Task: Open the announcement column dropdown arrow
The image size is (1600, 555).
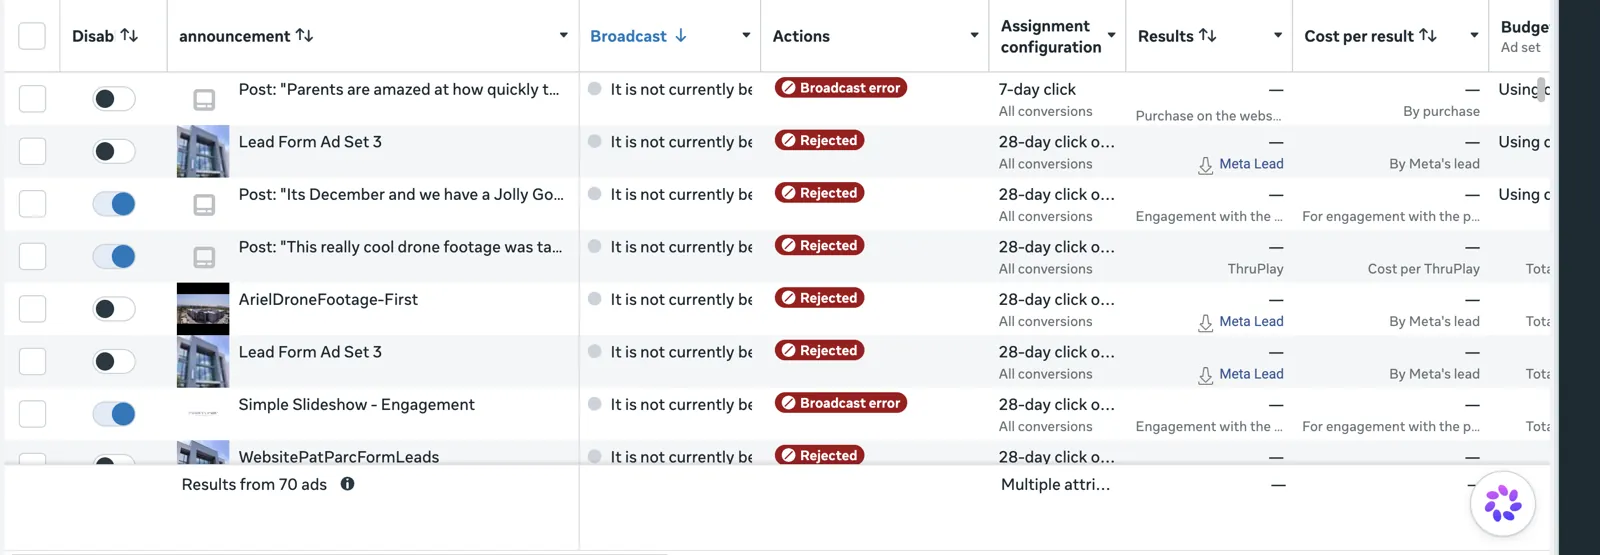Action: click(563, 36)
